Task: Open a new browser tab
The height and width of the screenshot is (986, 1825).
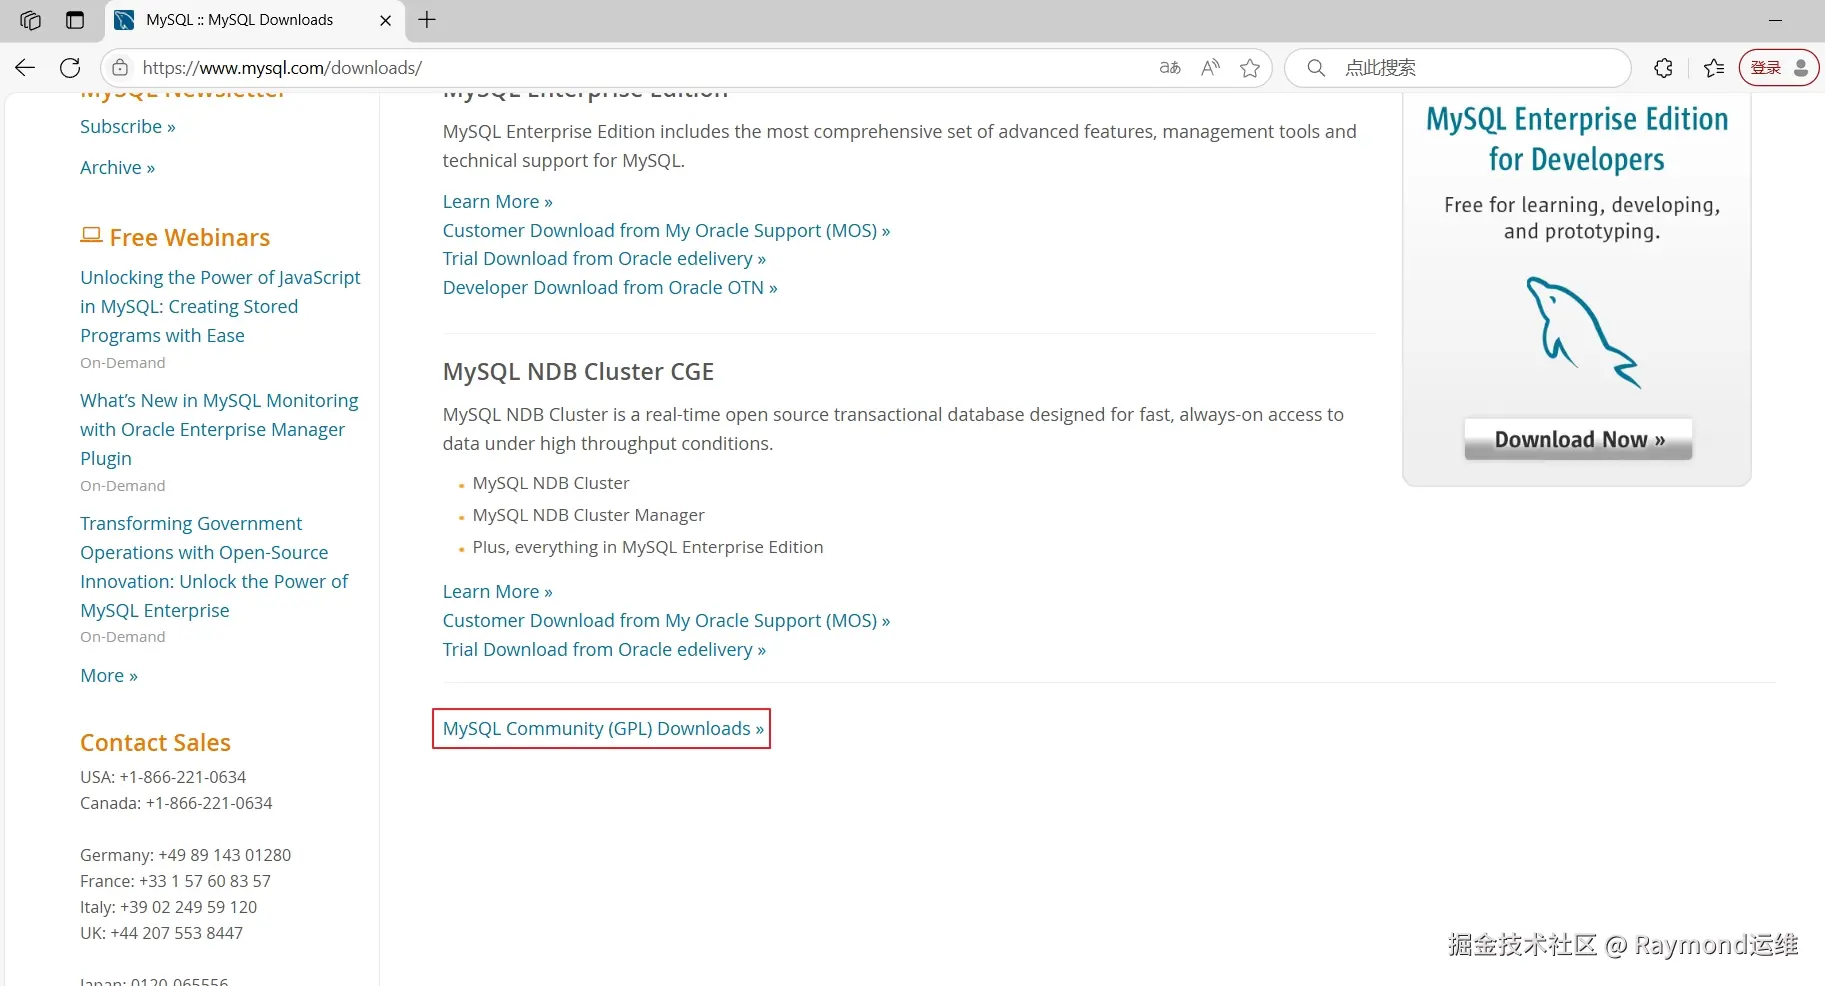Action: coord(427,20)
